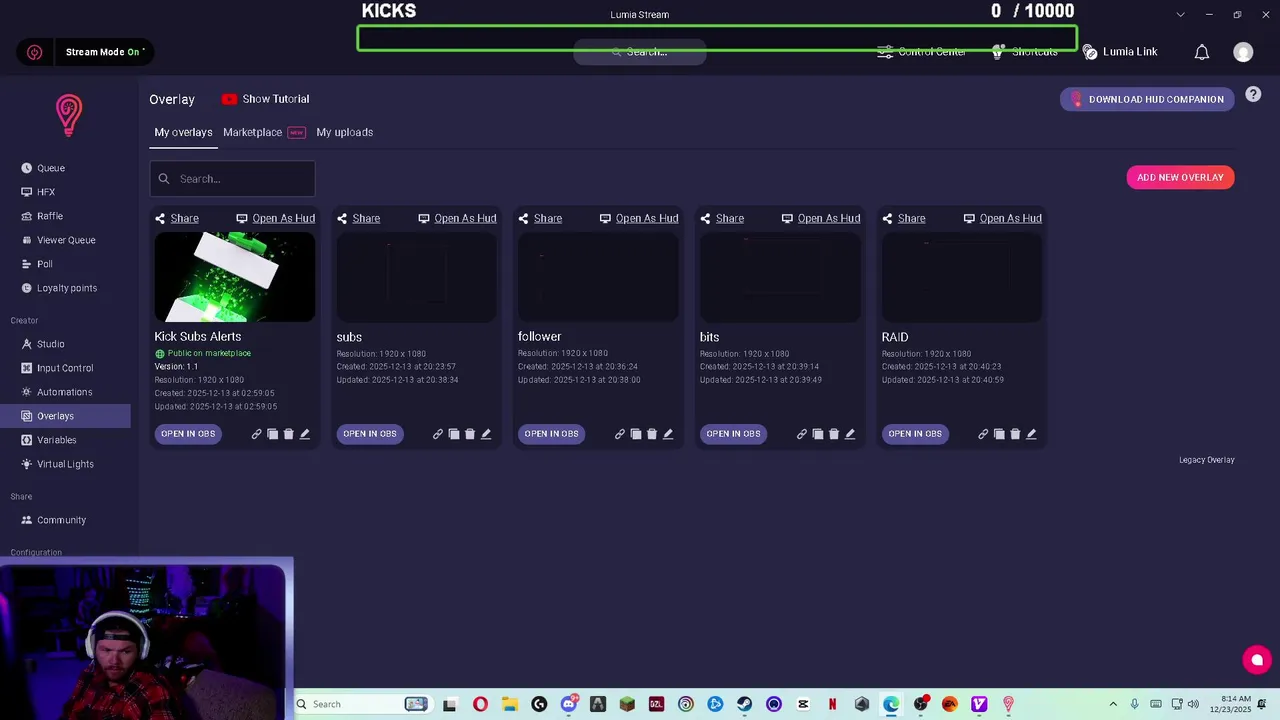Open File Explorer from taskbar
This screenshot has width=1280, height=720.
coord(509,704)
